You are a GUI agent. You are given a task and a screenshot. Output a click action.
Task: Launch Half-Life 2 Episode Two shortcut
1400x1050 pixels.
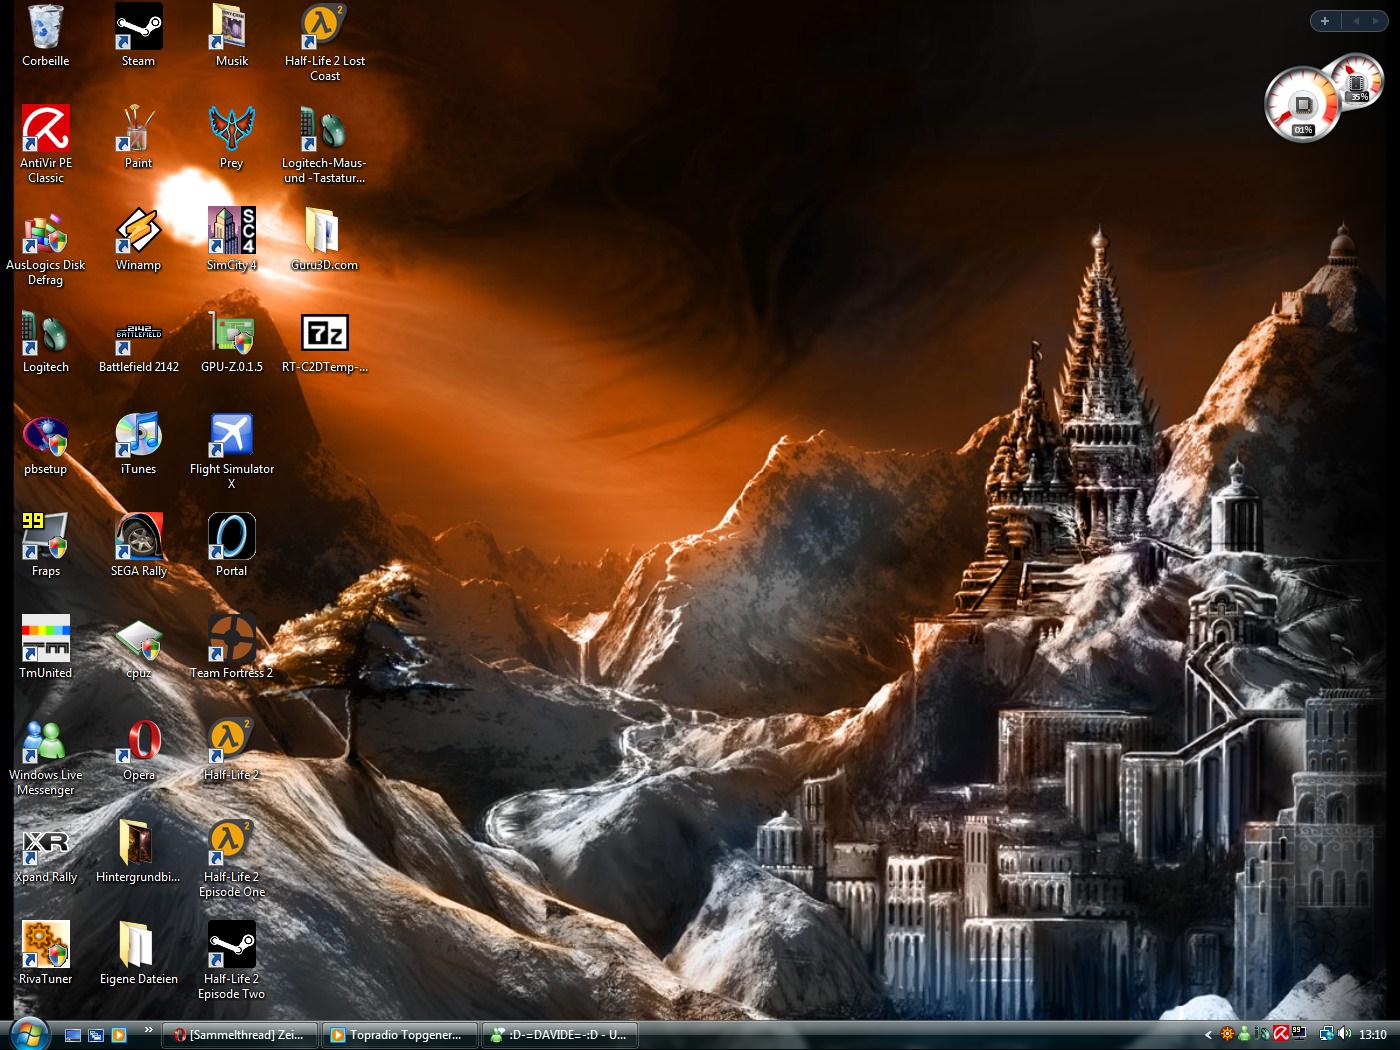point(231,961)
